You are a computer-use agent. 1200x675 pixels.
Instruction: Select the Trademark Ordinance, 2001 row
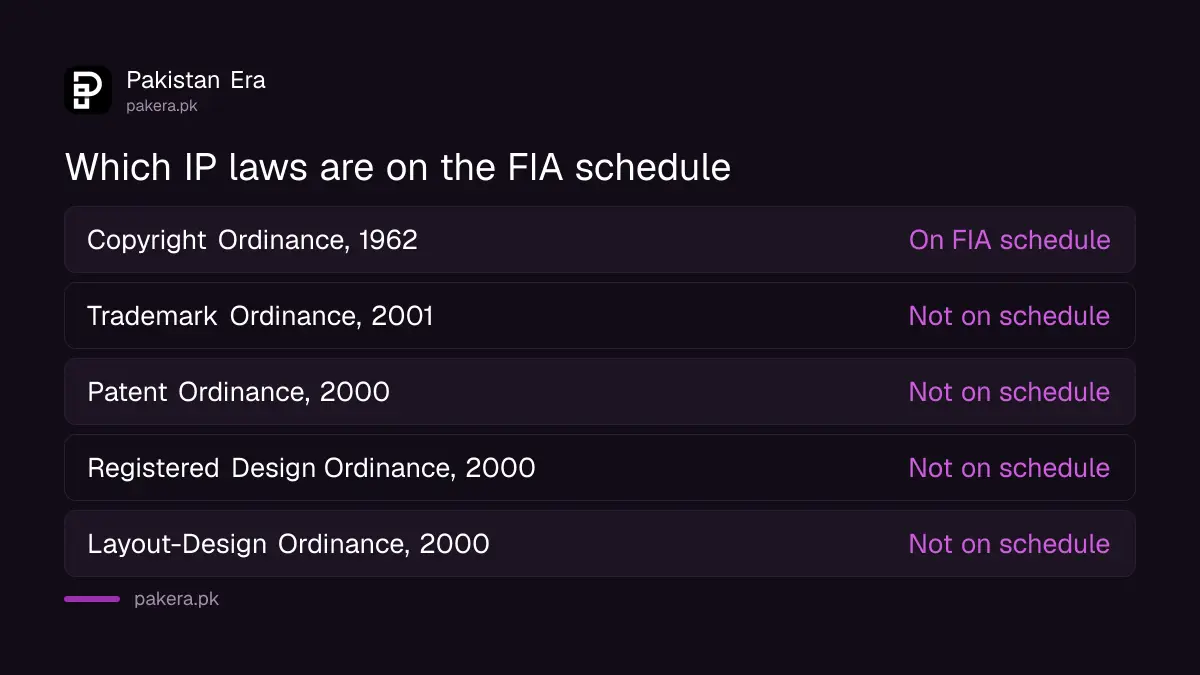(x=600, y=316)
